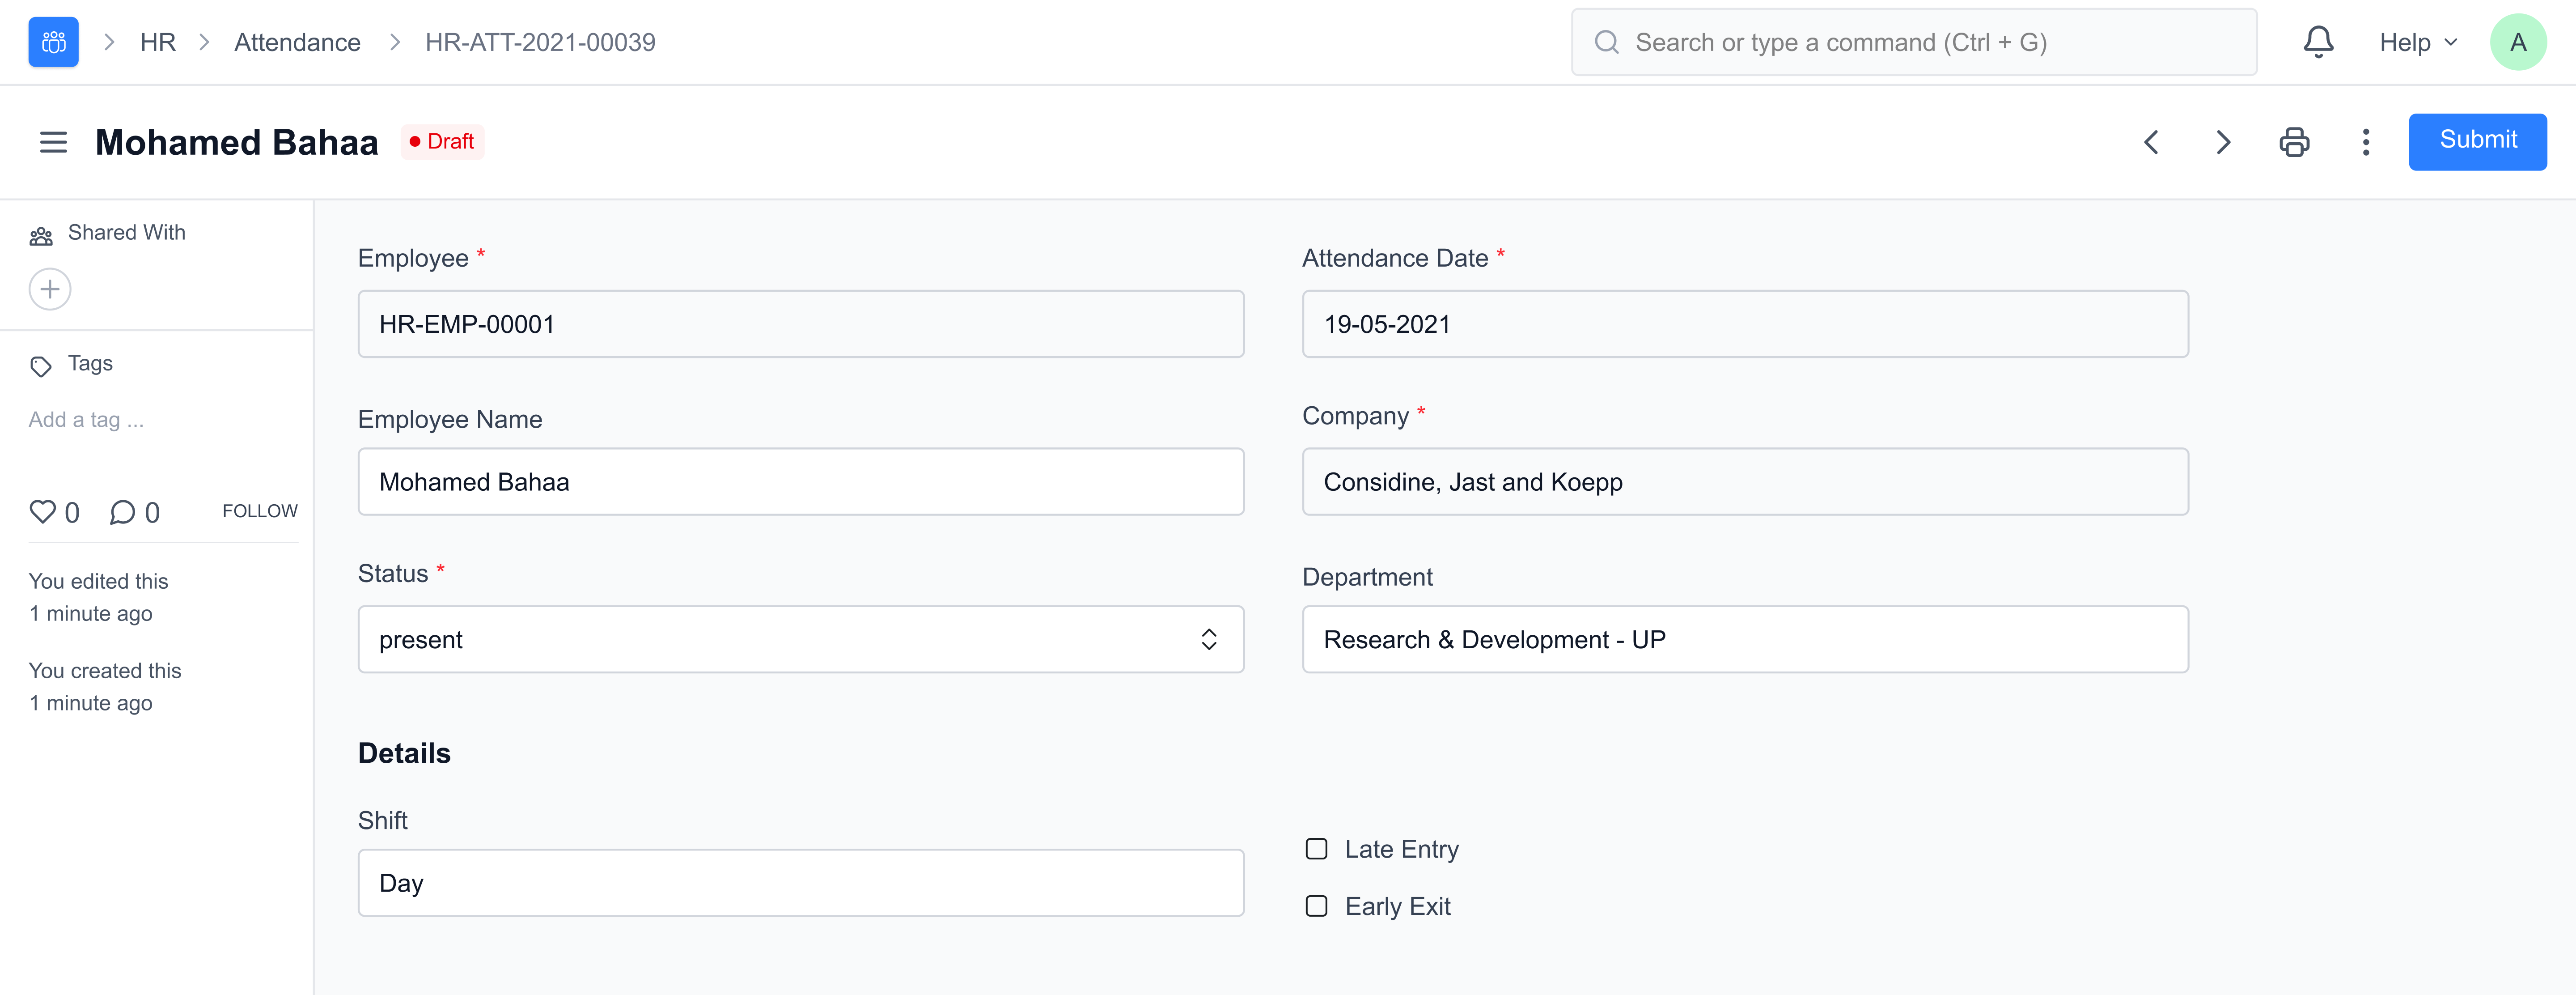Click the Shift field containing Day
The height and width of the screenshot is (995, 2576).
(800, 883)
